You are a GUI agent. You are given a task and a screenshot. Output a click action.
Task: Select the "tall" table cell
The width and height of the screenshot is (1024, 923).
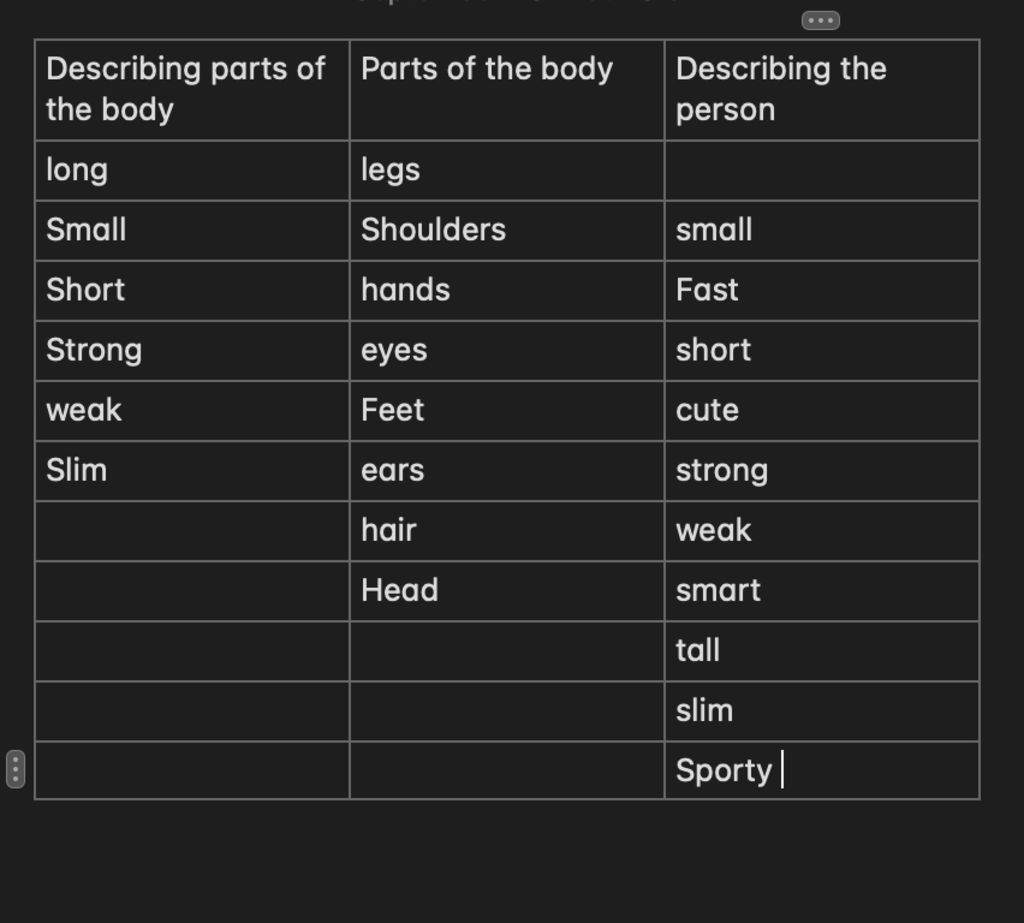click(821, 650)
